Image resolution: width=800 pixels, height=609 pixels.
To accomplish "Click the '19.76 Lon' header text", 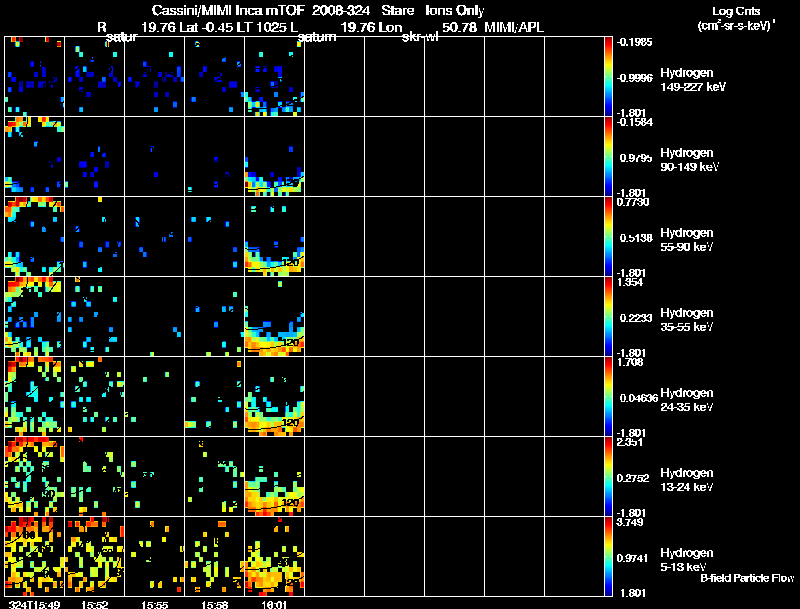I will pos(371,28).
